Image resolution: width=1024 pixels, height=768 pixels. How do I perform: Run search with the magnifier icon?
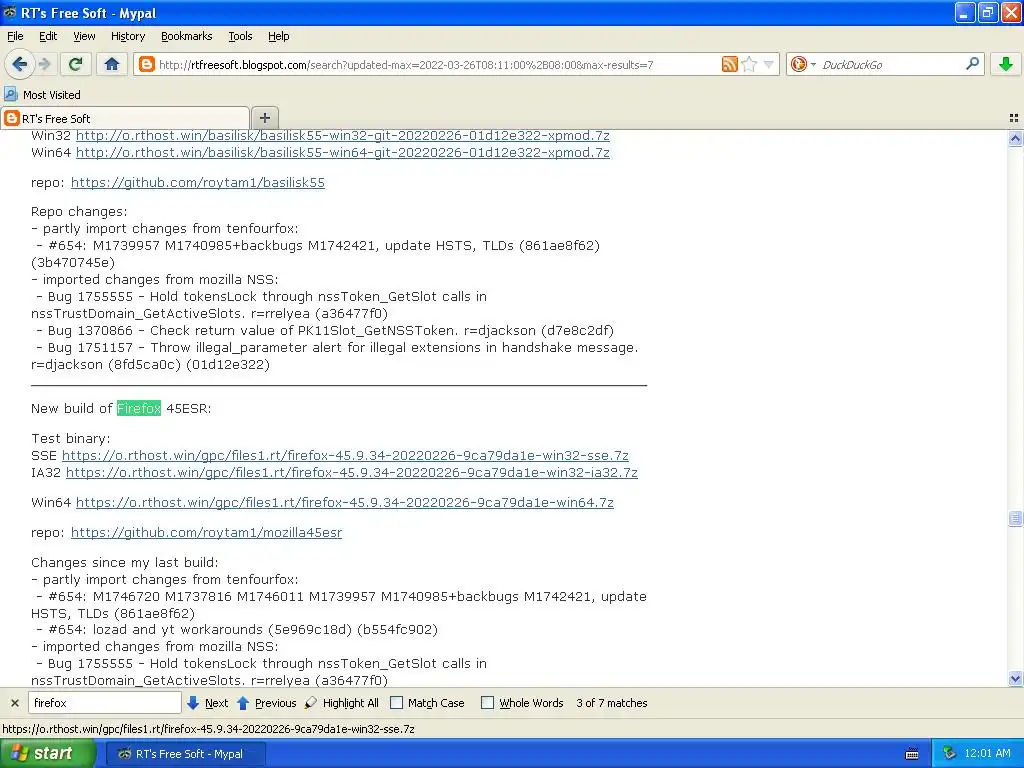(x=972, y=64)
